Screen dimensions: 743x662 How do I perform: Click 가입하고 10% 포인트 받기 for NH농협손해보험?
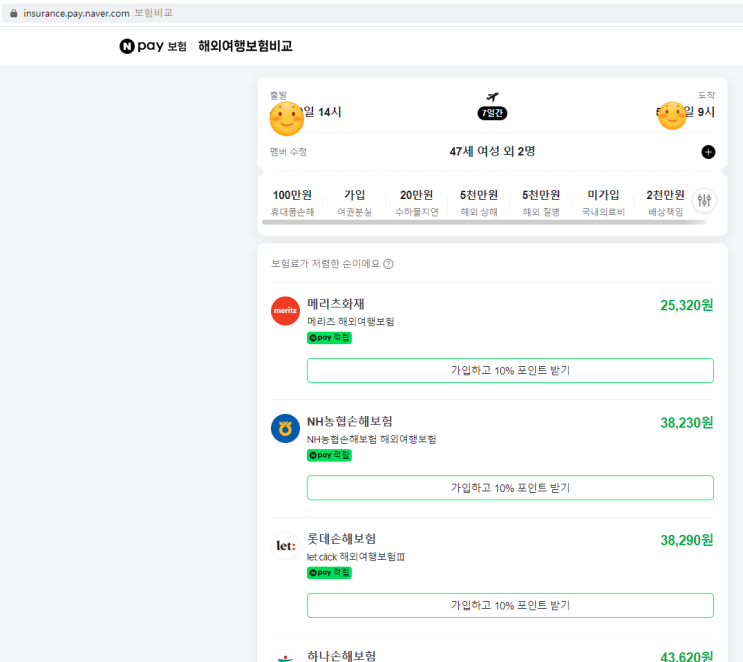click(510, 488)
